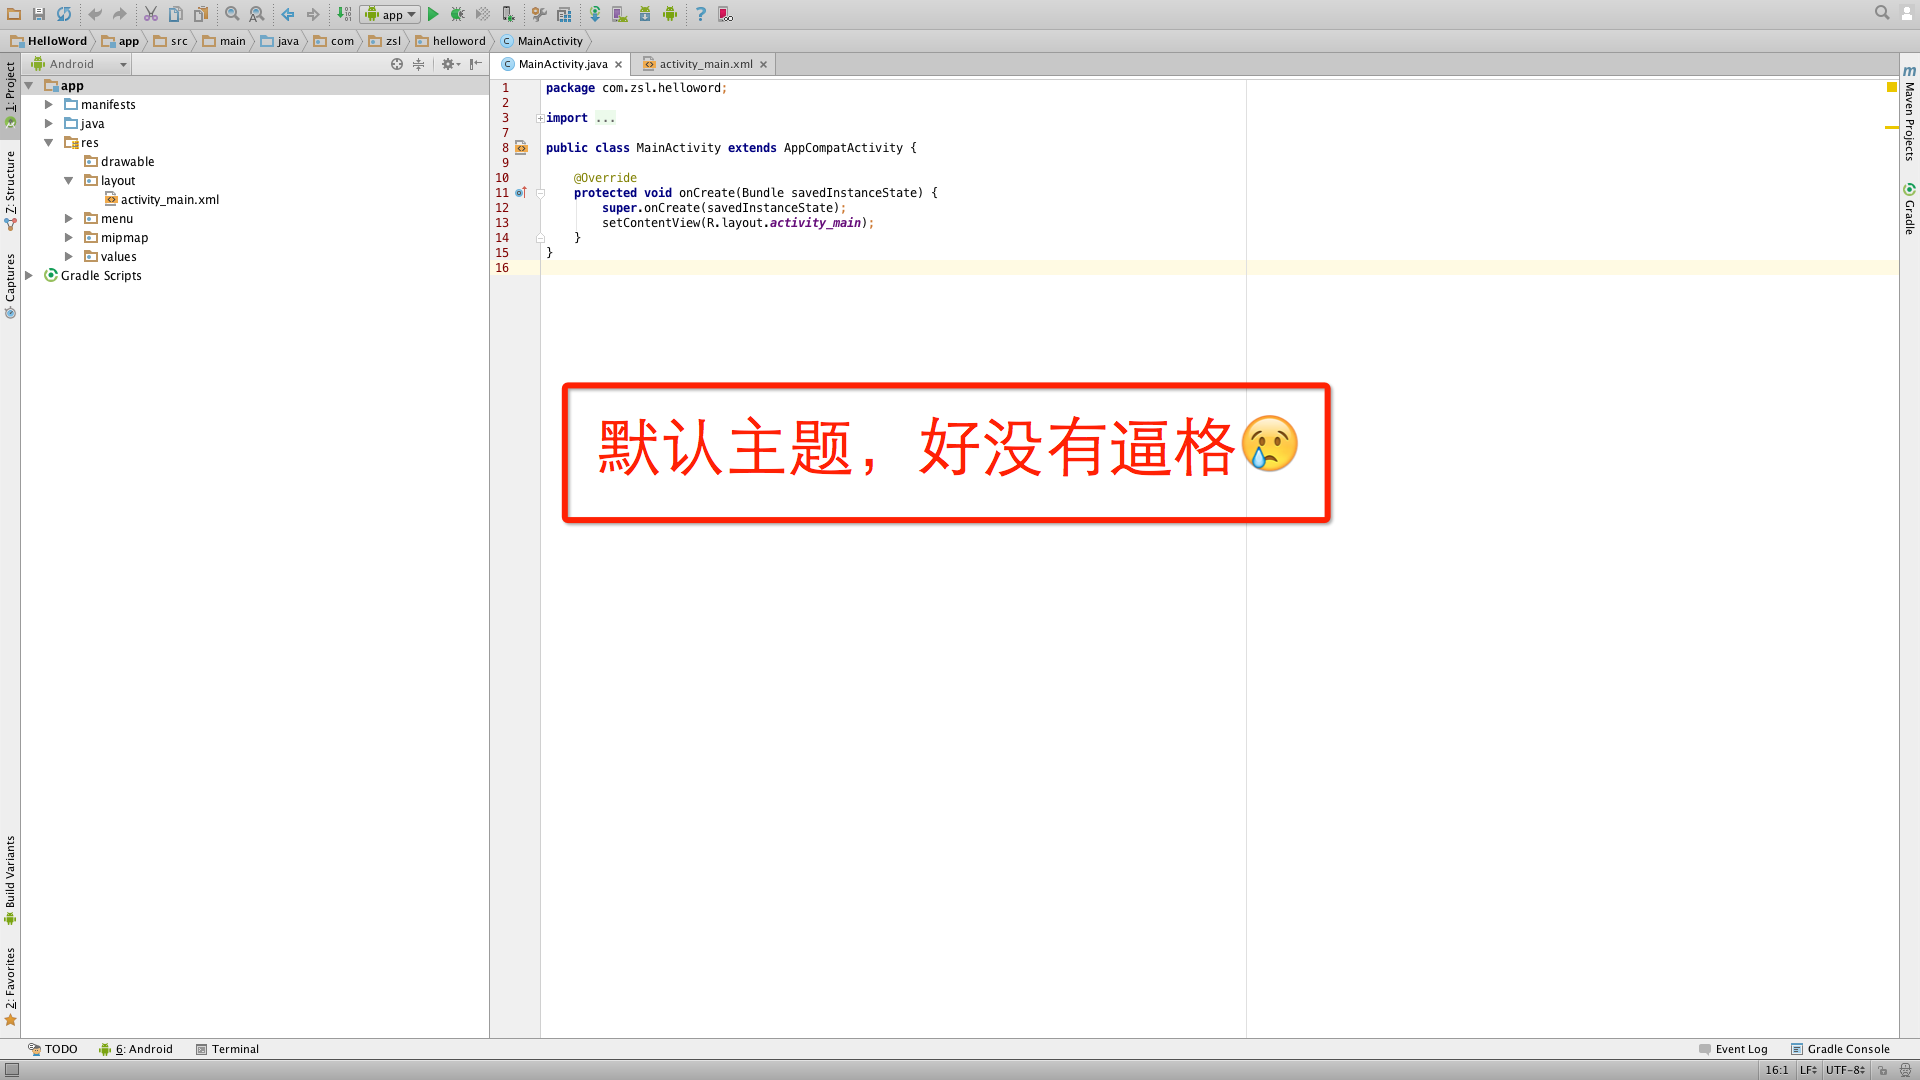The image size is (1920, 1080).
Task: Click HelloWord in the breadcrumb bar
Action: coord(49,41)
